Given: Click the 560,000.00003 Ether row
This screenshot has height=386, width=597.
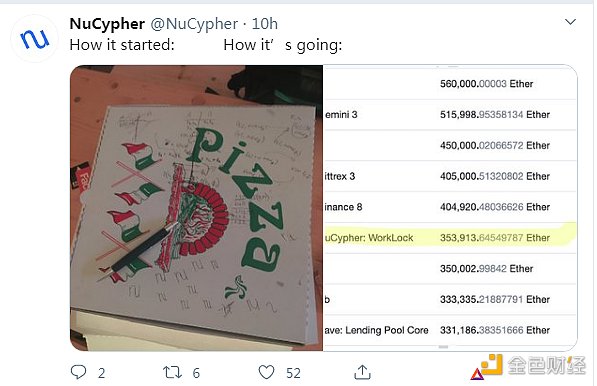Looking at the screenshot, I should (450, 84).
